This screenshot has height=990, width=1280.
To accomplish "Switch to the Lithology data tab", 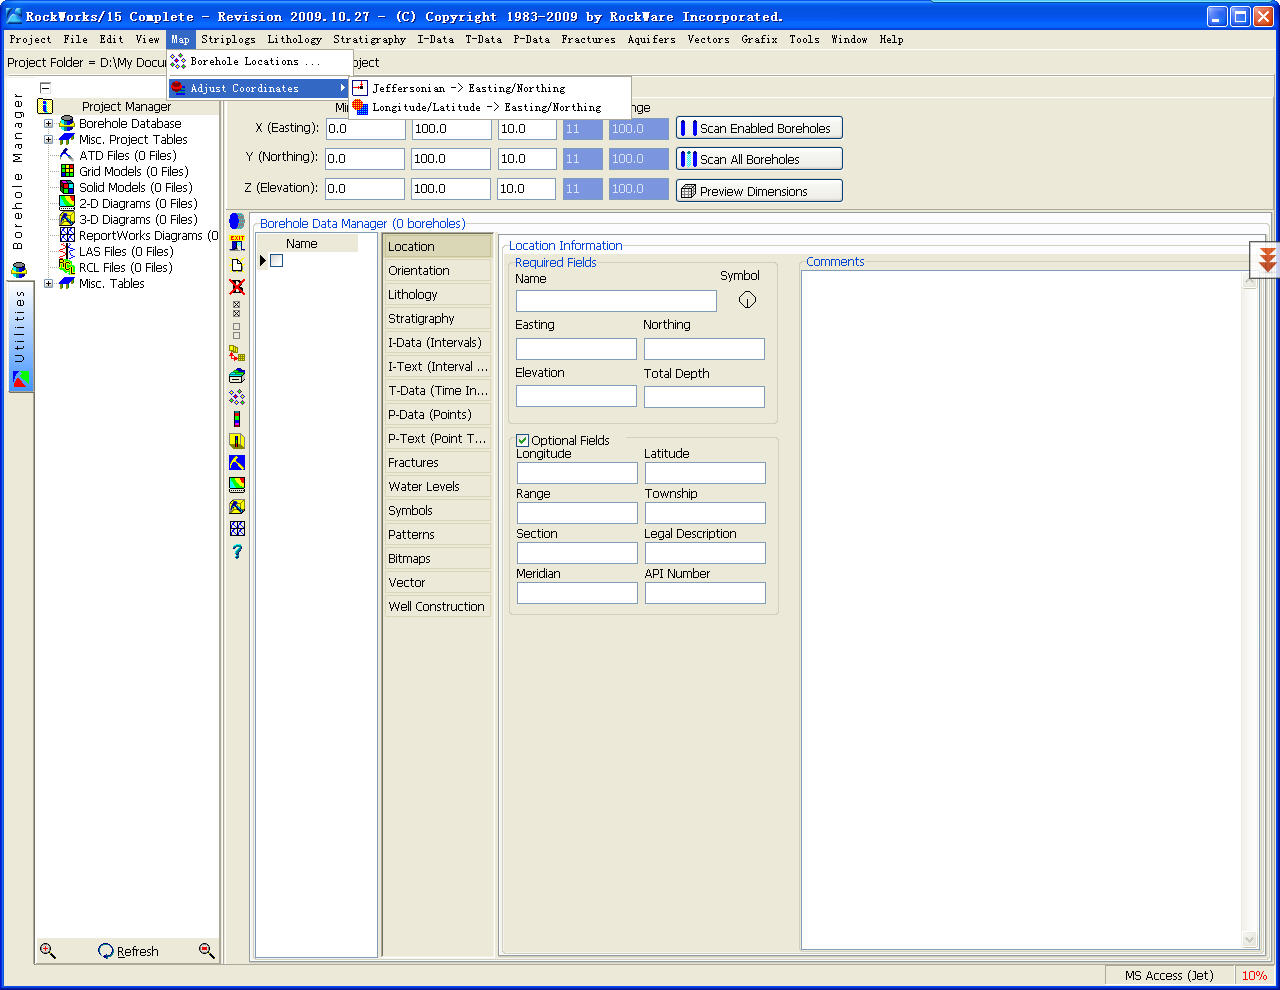I will coord(438,295).
